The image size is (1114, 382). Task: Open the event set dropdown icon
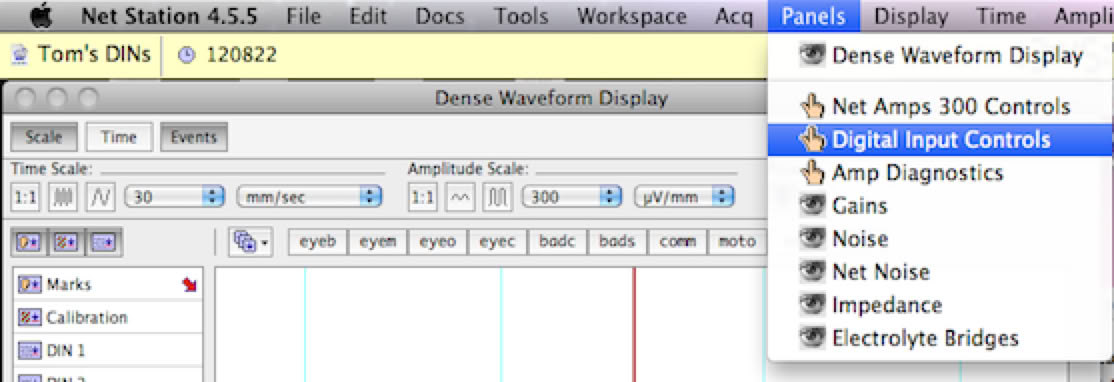point(252,242)
